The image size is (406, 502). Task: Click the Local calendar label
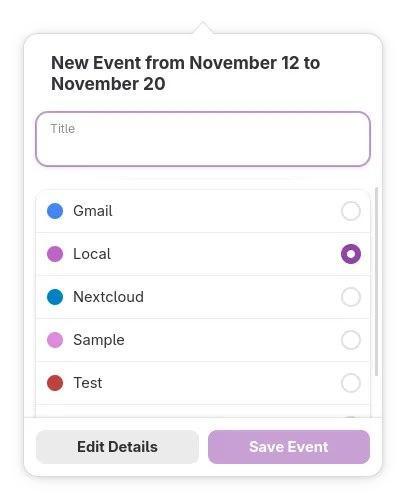(92, 254)
